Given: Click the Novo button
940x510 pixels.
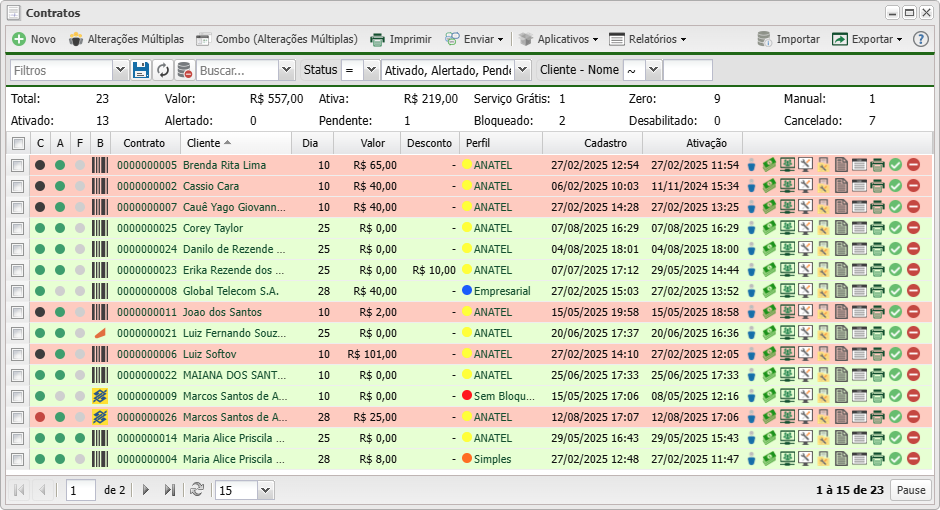Looking at the screenshot, I should (34, 39).
